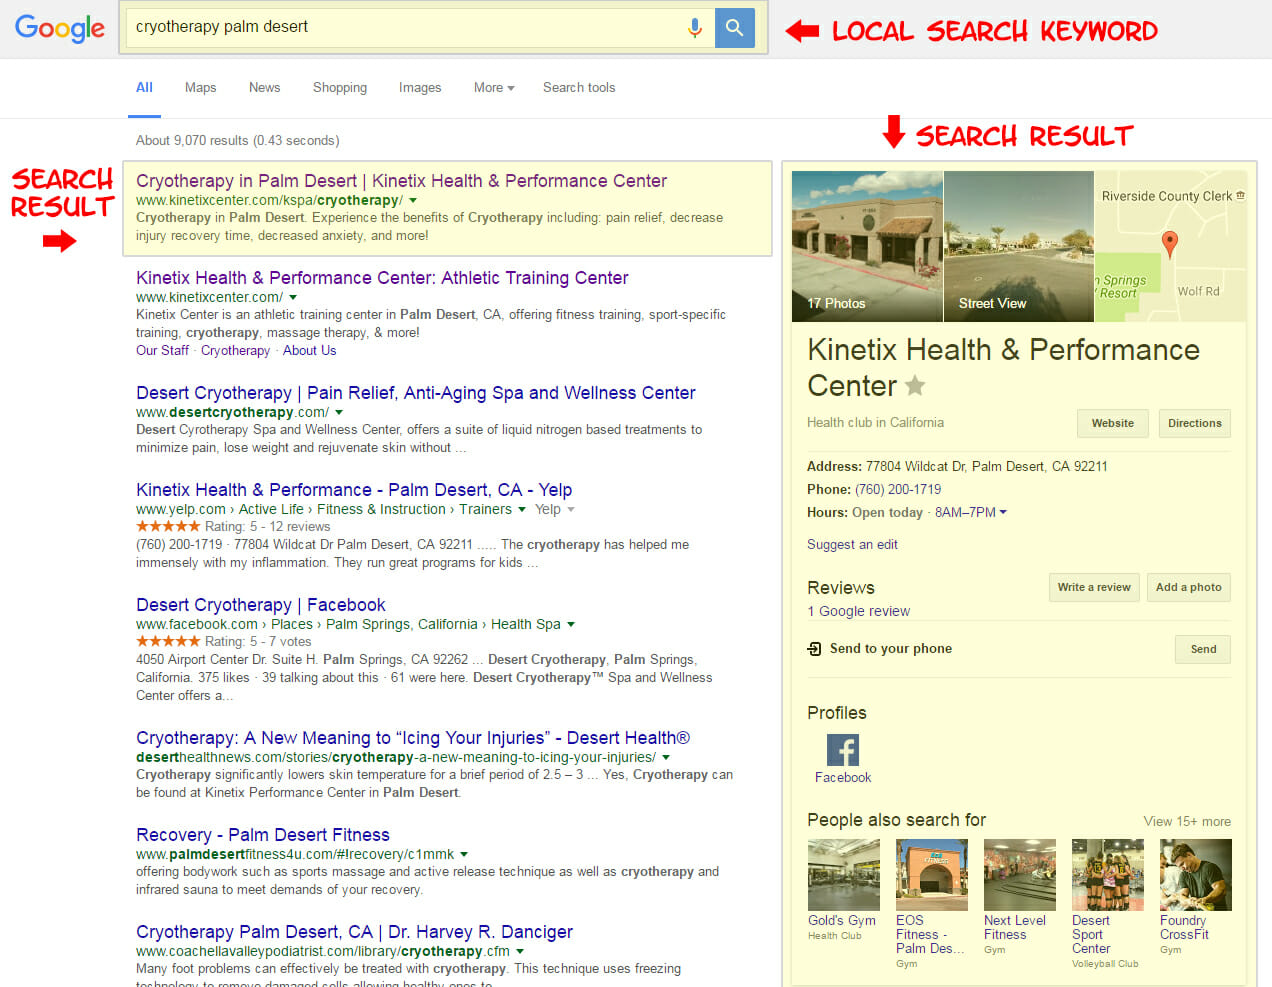Open the Facebook profile text link
This screenshot has height=987, width=1272.
pyautogui.click(x=843, y=777)
